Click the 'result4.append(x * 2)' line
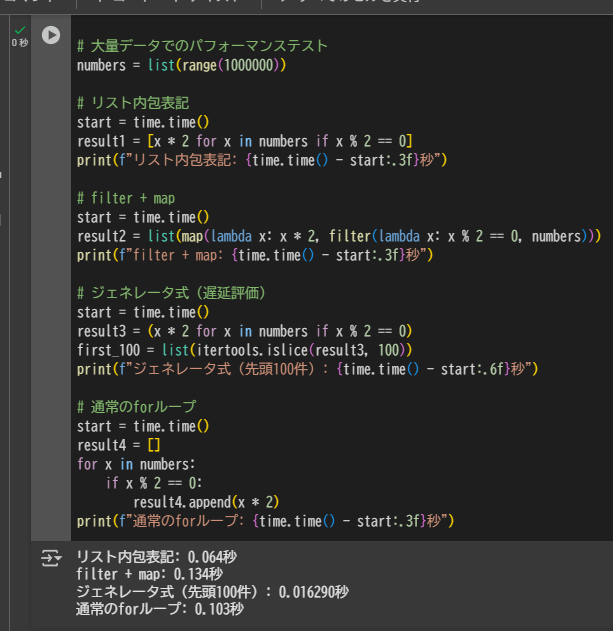613x631 pixels. (206, 502)
